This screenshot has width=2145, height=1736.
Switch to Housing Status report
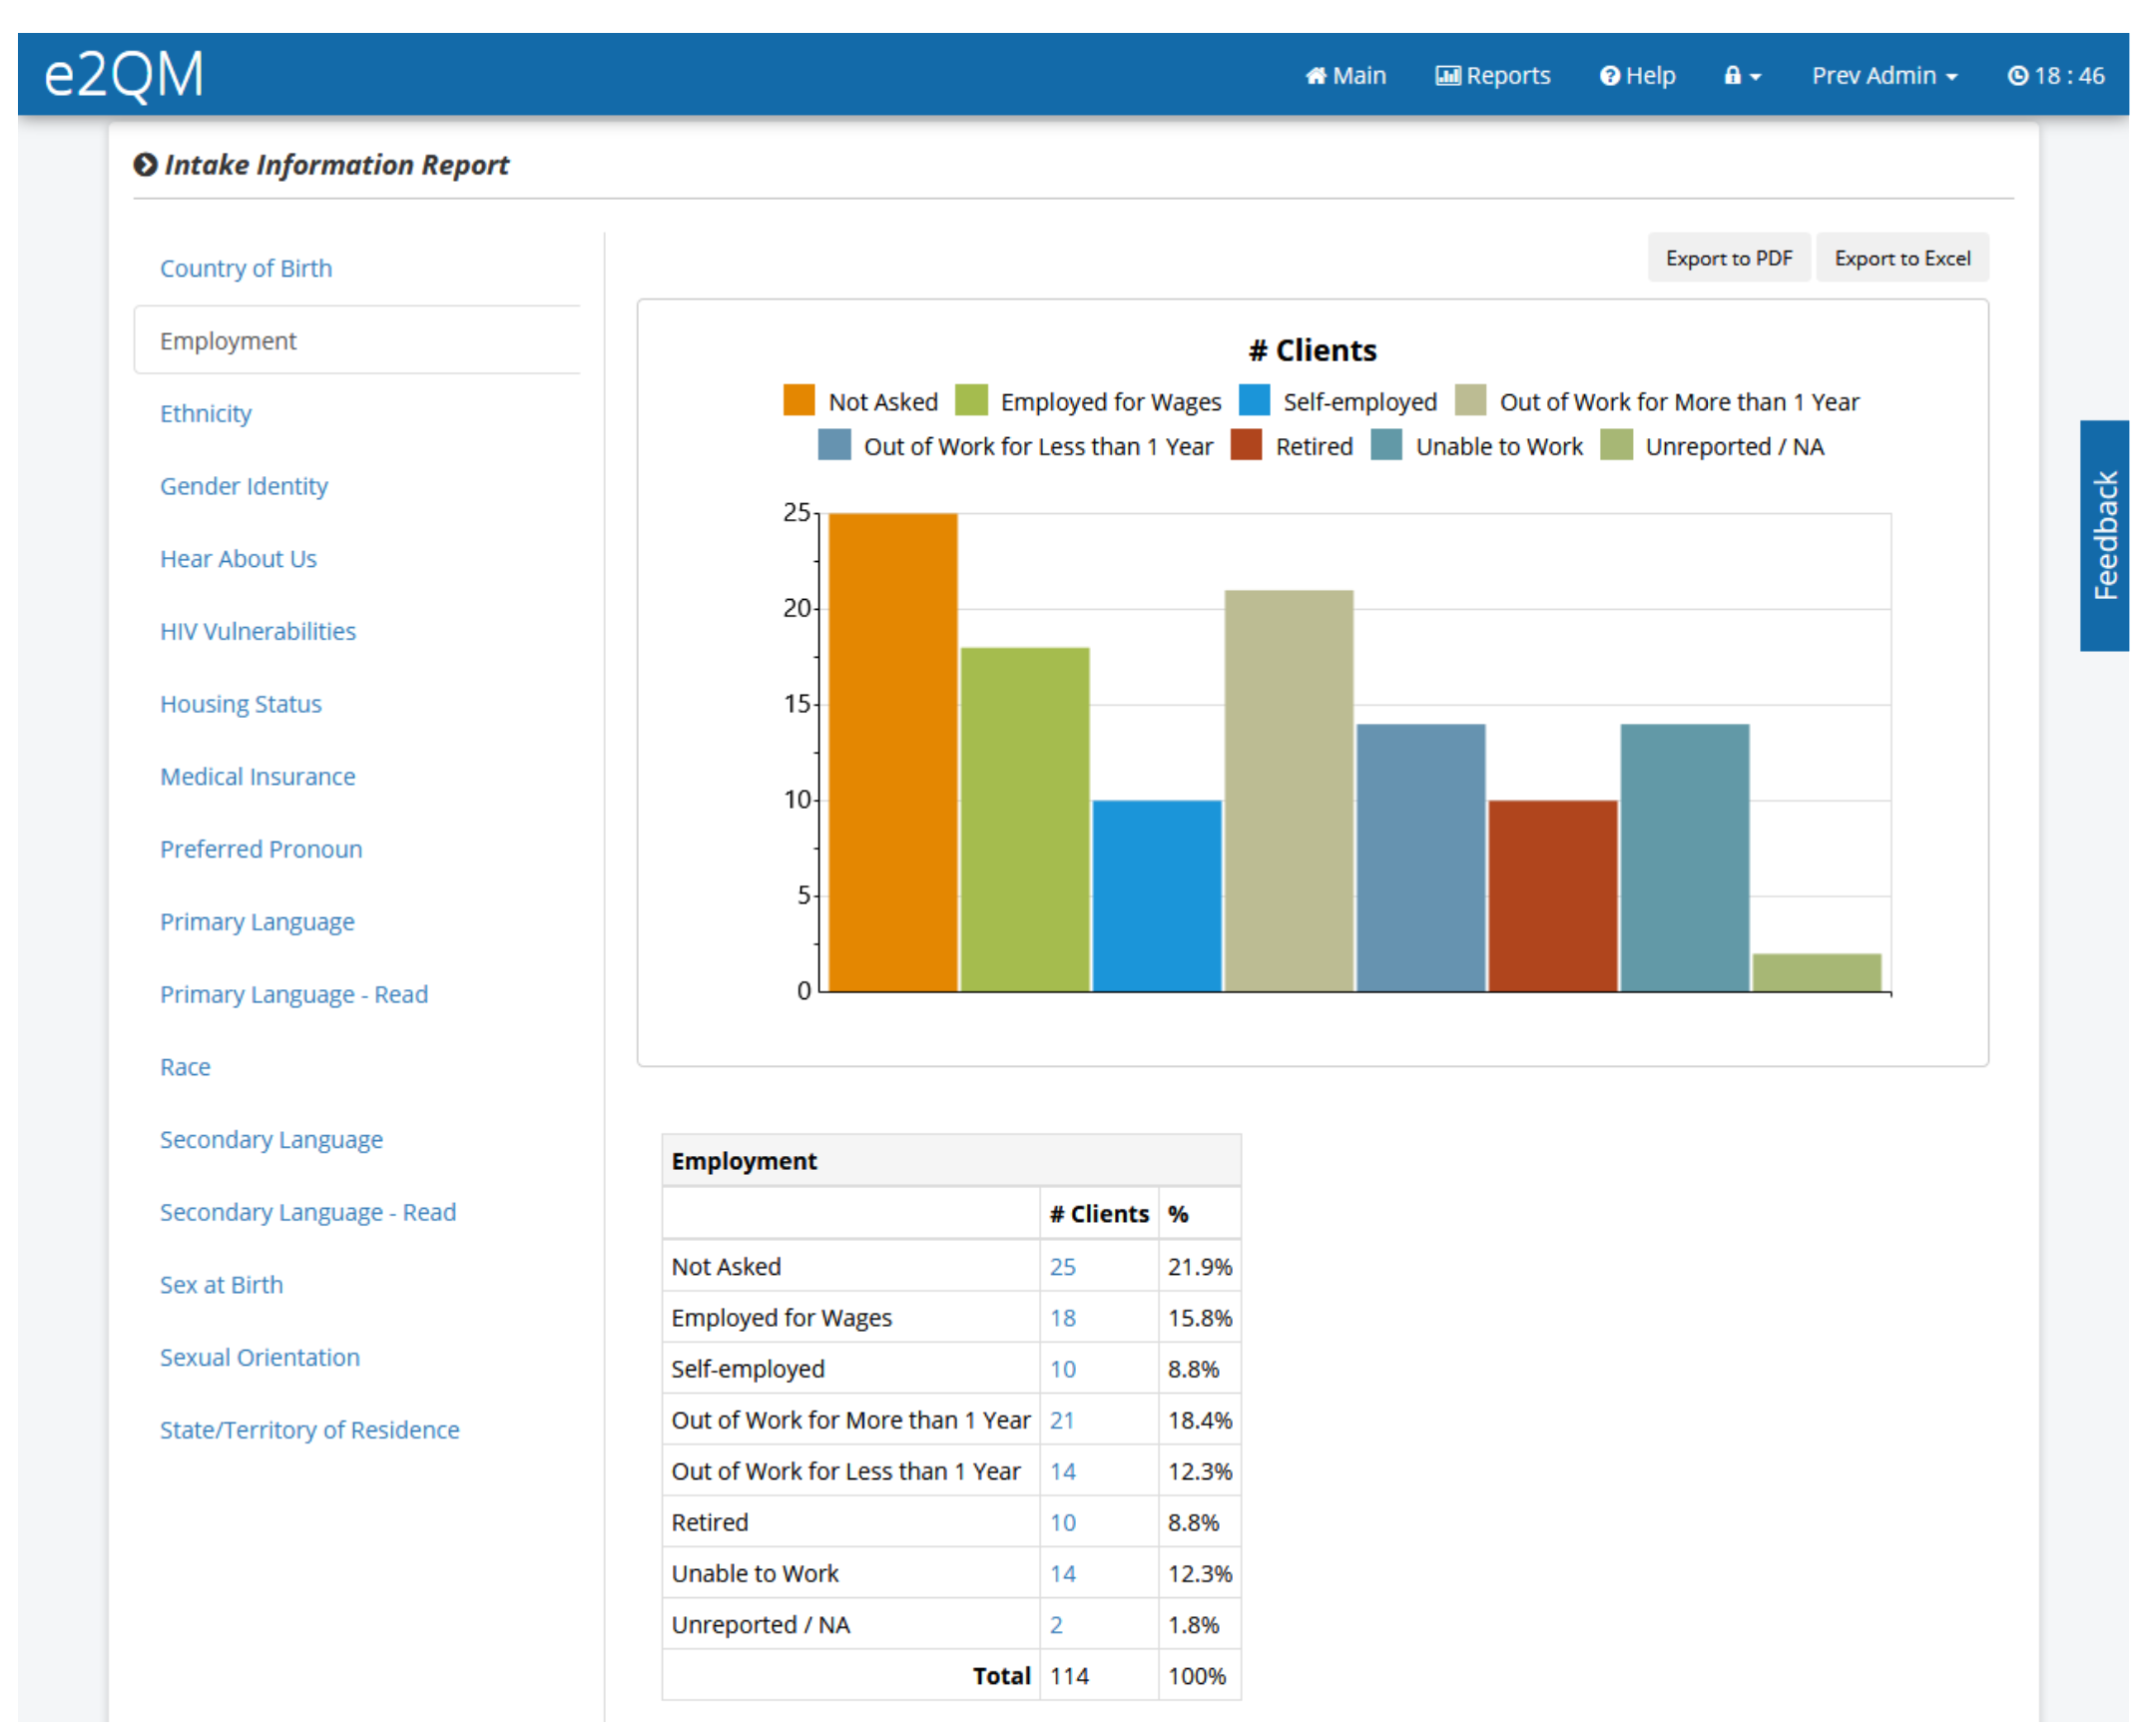click(241, 704)
